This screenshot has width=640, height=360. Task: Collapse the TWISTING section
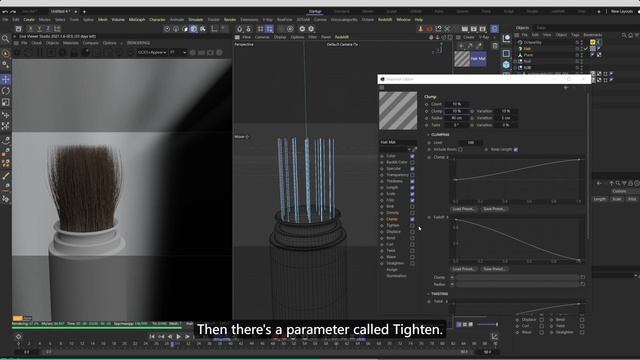[429, 294]
